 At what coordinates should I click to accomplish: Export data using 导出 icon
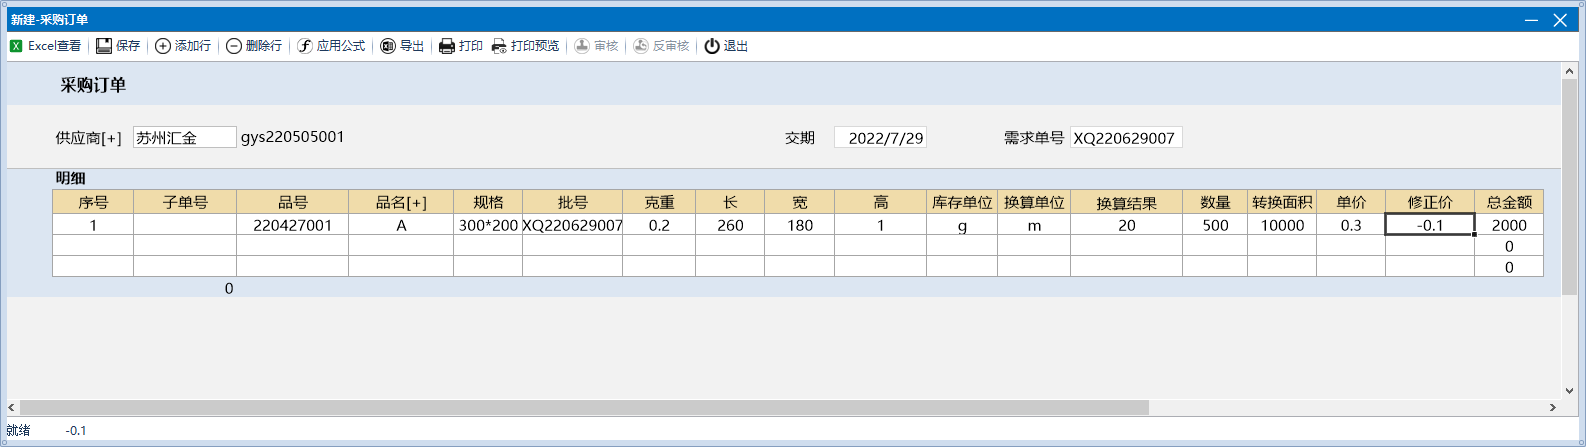pyautogui.click(x=388, y=46)
